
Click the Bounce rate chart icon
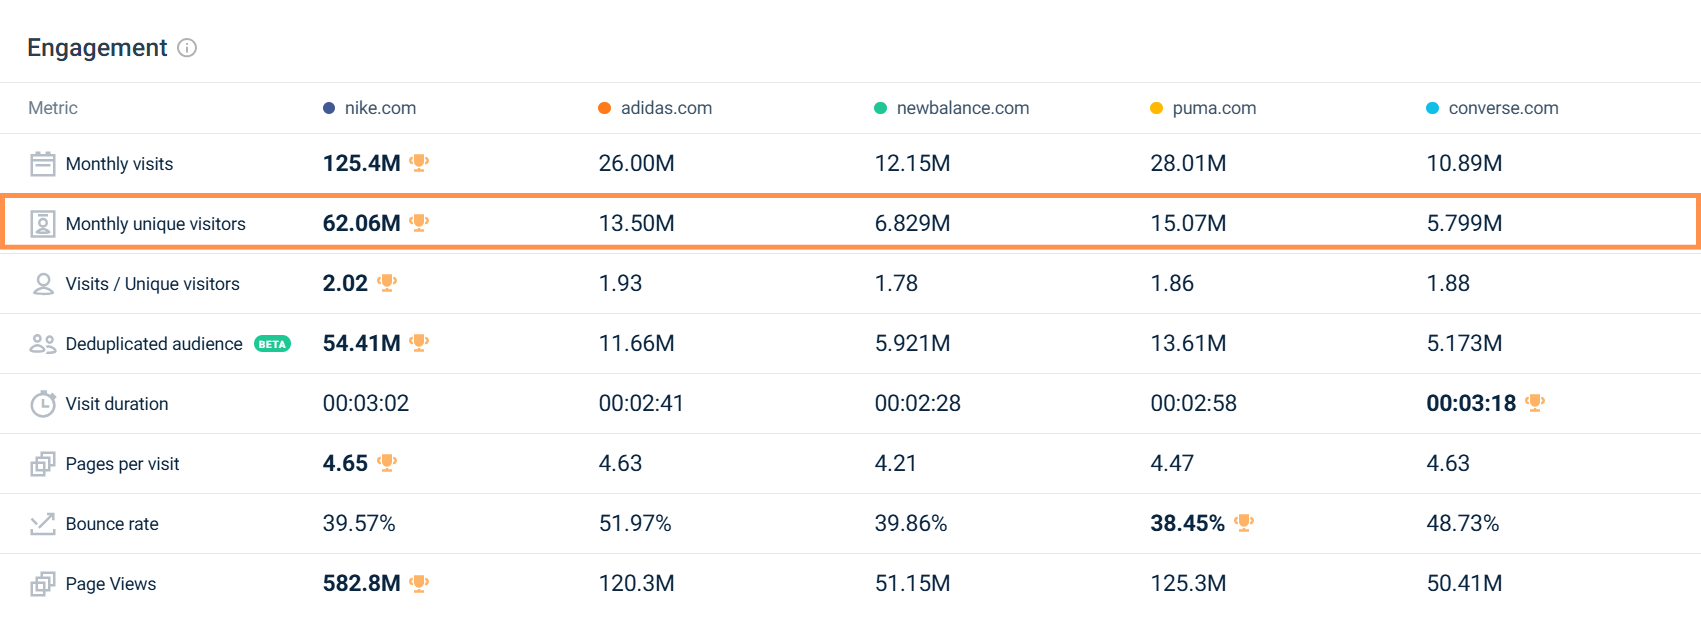43,524
